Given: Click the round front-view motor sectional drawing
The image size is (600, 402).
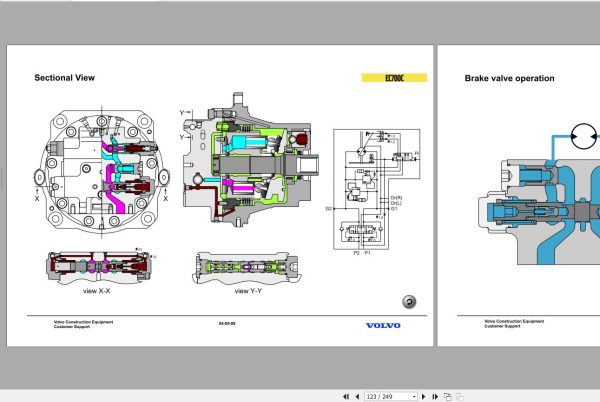Looking at the screenshot, I should (102, 171).
